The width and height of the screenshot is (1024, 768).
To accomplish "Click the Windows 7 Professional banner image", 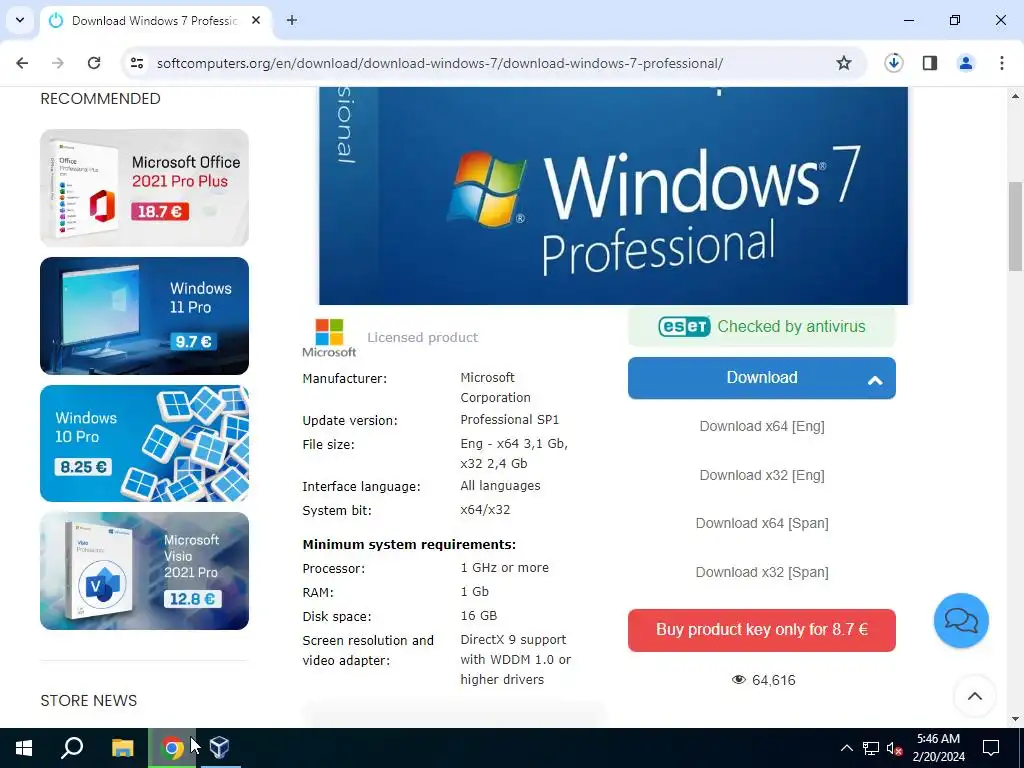I will 613,196.
